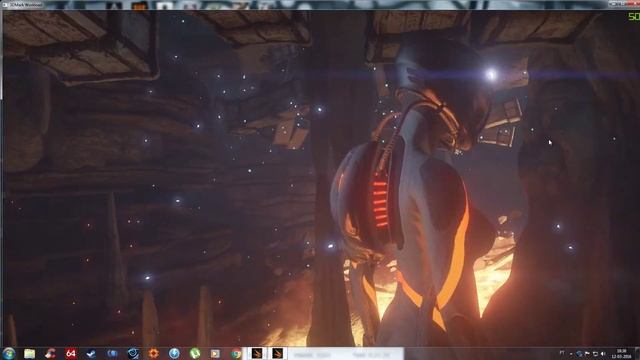The width and height of the screenshot is (640, 360).
Task: Open Action Center flag icon
Action: click(587, 353)
